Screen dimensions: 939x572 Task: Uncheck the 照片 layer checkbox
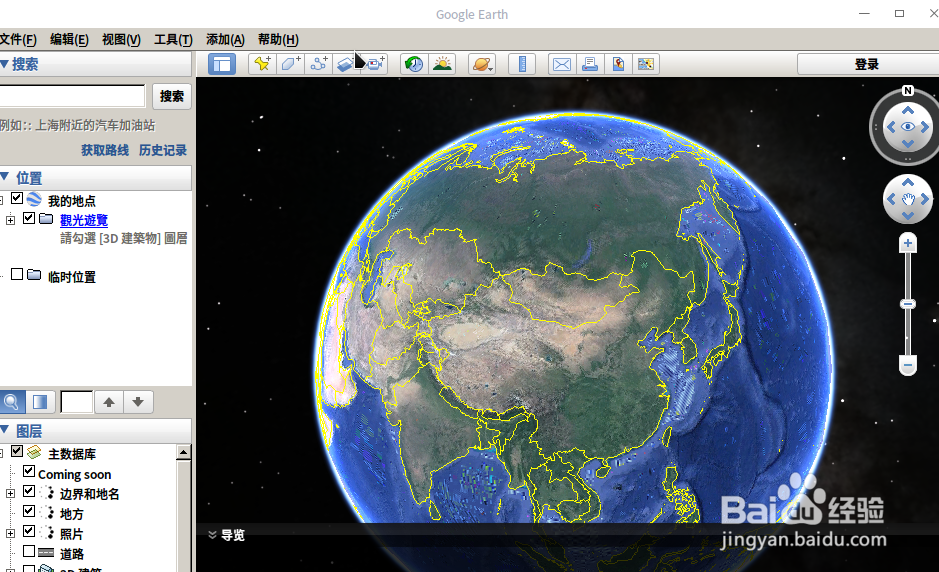coord(29,531)
